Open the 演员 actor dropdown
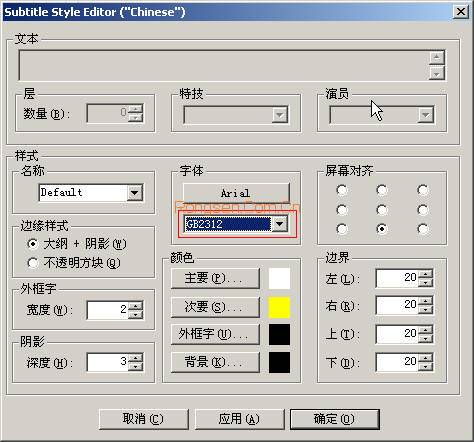 425,115
